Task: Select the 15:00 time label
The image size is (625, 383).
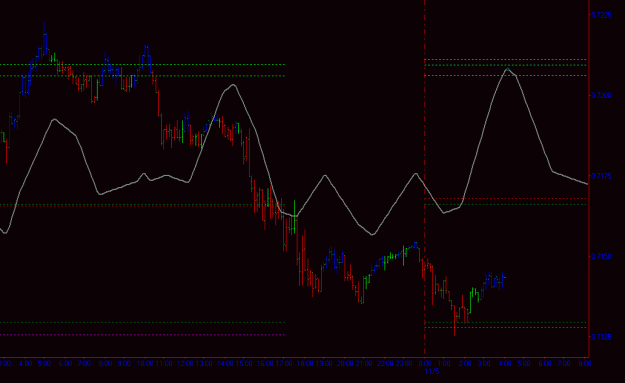Action: pos(244,363)
